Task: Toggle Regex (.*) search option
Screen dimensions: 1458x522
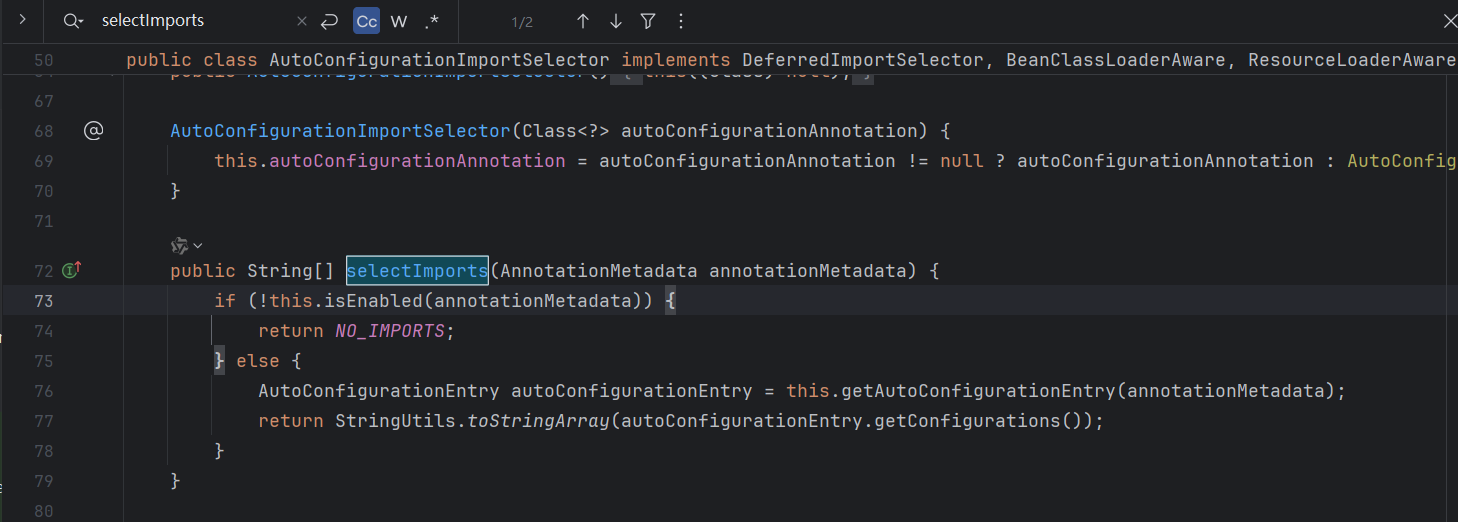Action: pyautogui.click(x=431, y=21)
